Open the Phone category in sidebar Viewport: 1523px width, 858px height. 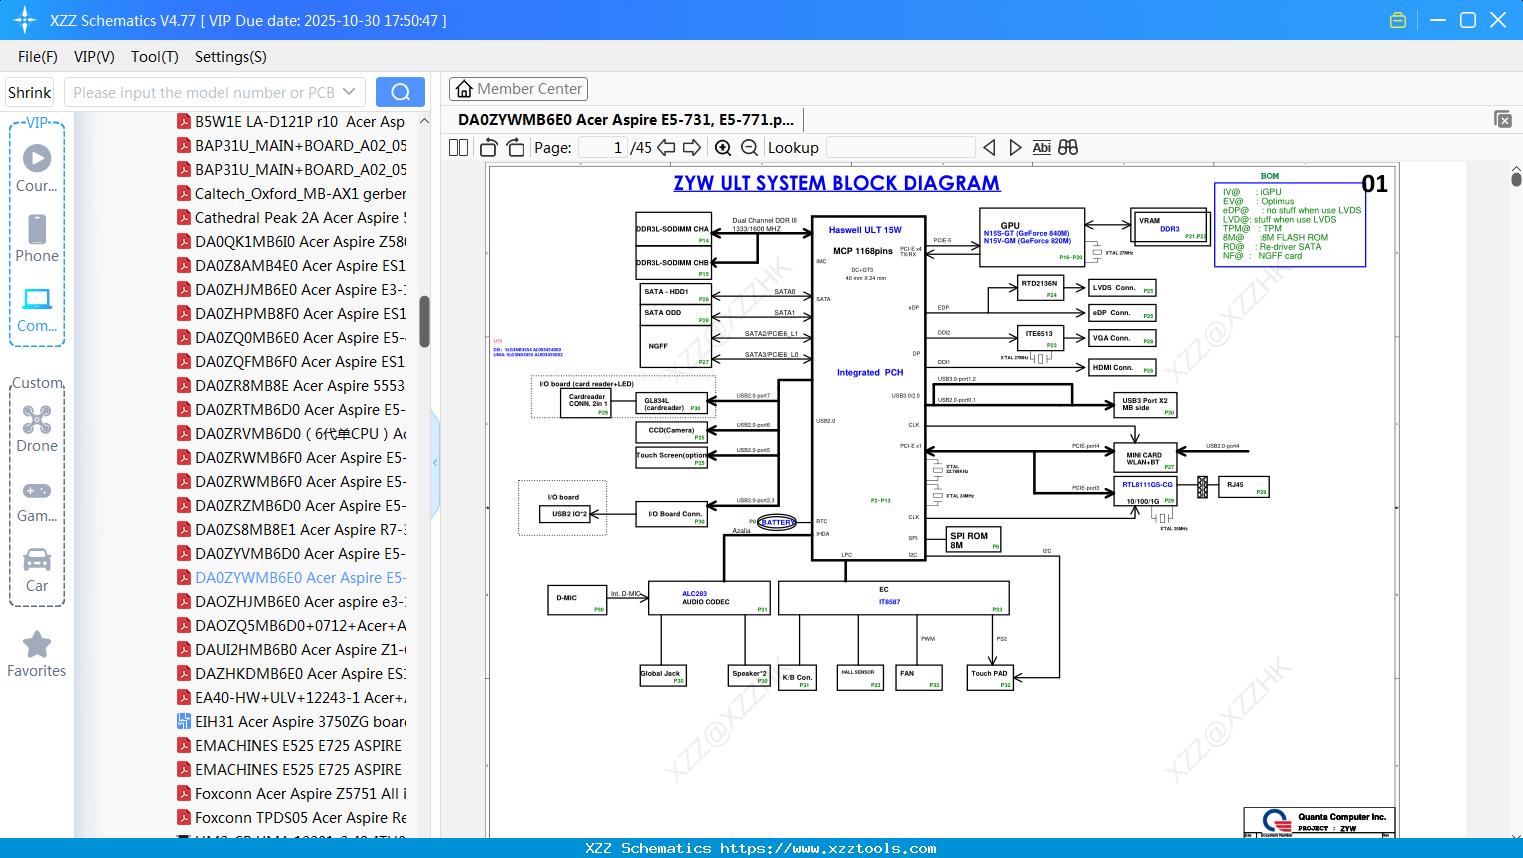click(x=37, y=239)
